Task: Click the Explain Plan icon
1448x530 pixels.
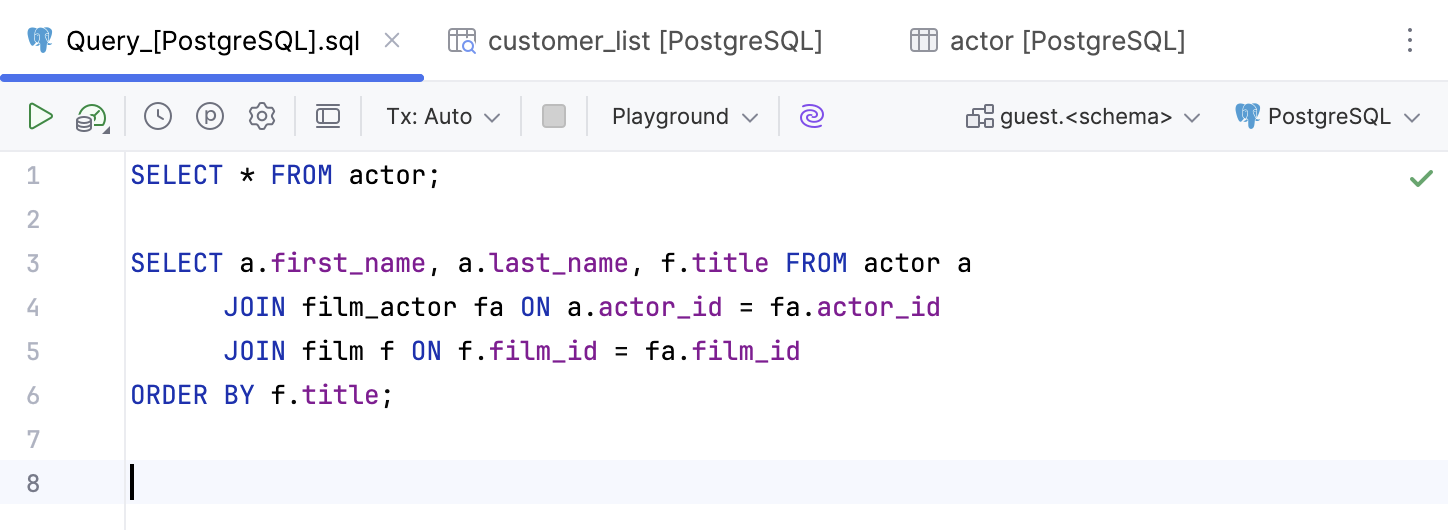Action: [92, 118]
